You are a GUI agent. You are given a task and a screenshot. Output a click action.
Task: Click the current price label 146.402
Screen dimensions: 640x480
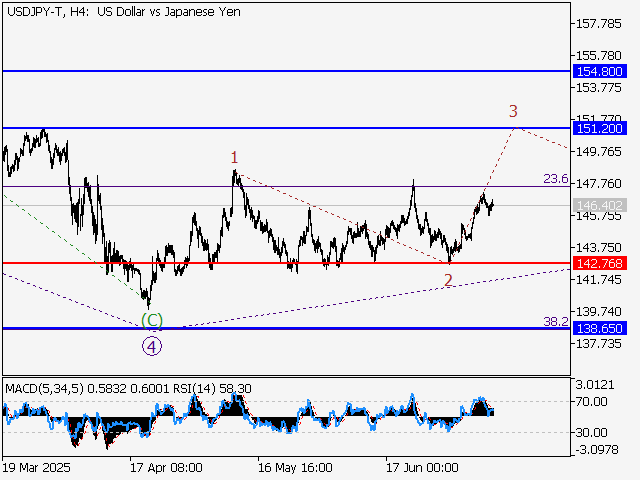coord(600,206)
